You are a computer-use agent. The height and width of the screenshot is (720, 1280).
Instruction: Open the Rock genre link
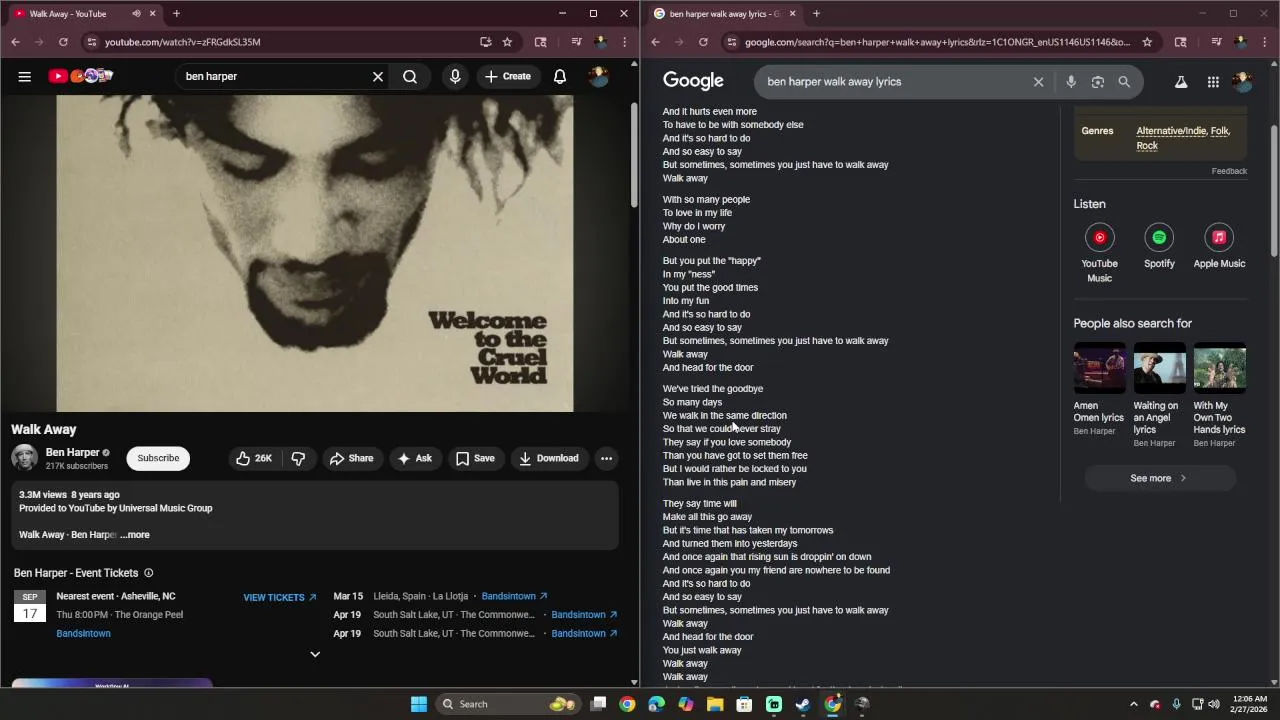coord(1147,145)
